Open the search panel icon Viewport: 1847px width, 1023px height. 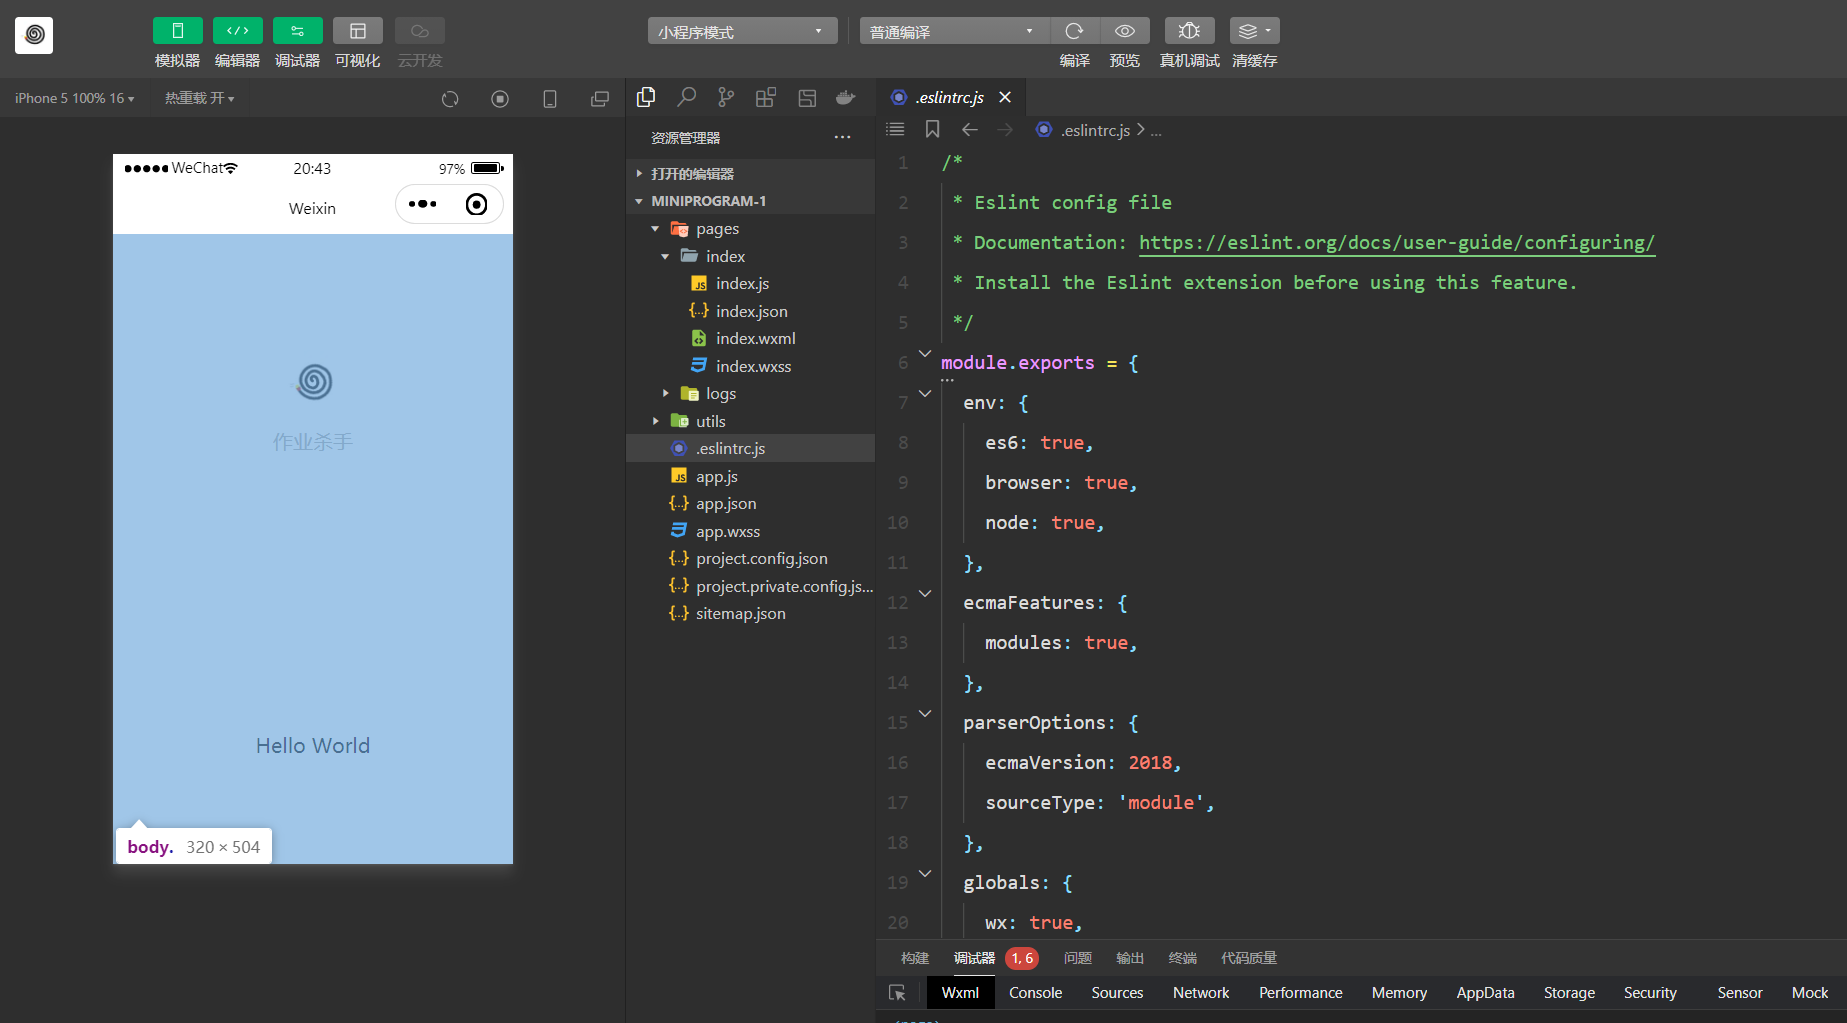(686, 97)
